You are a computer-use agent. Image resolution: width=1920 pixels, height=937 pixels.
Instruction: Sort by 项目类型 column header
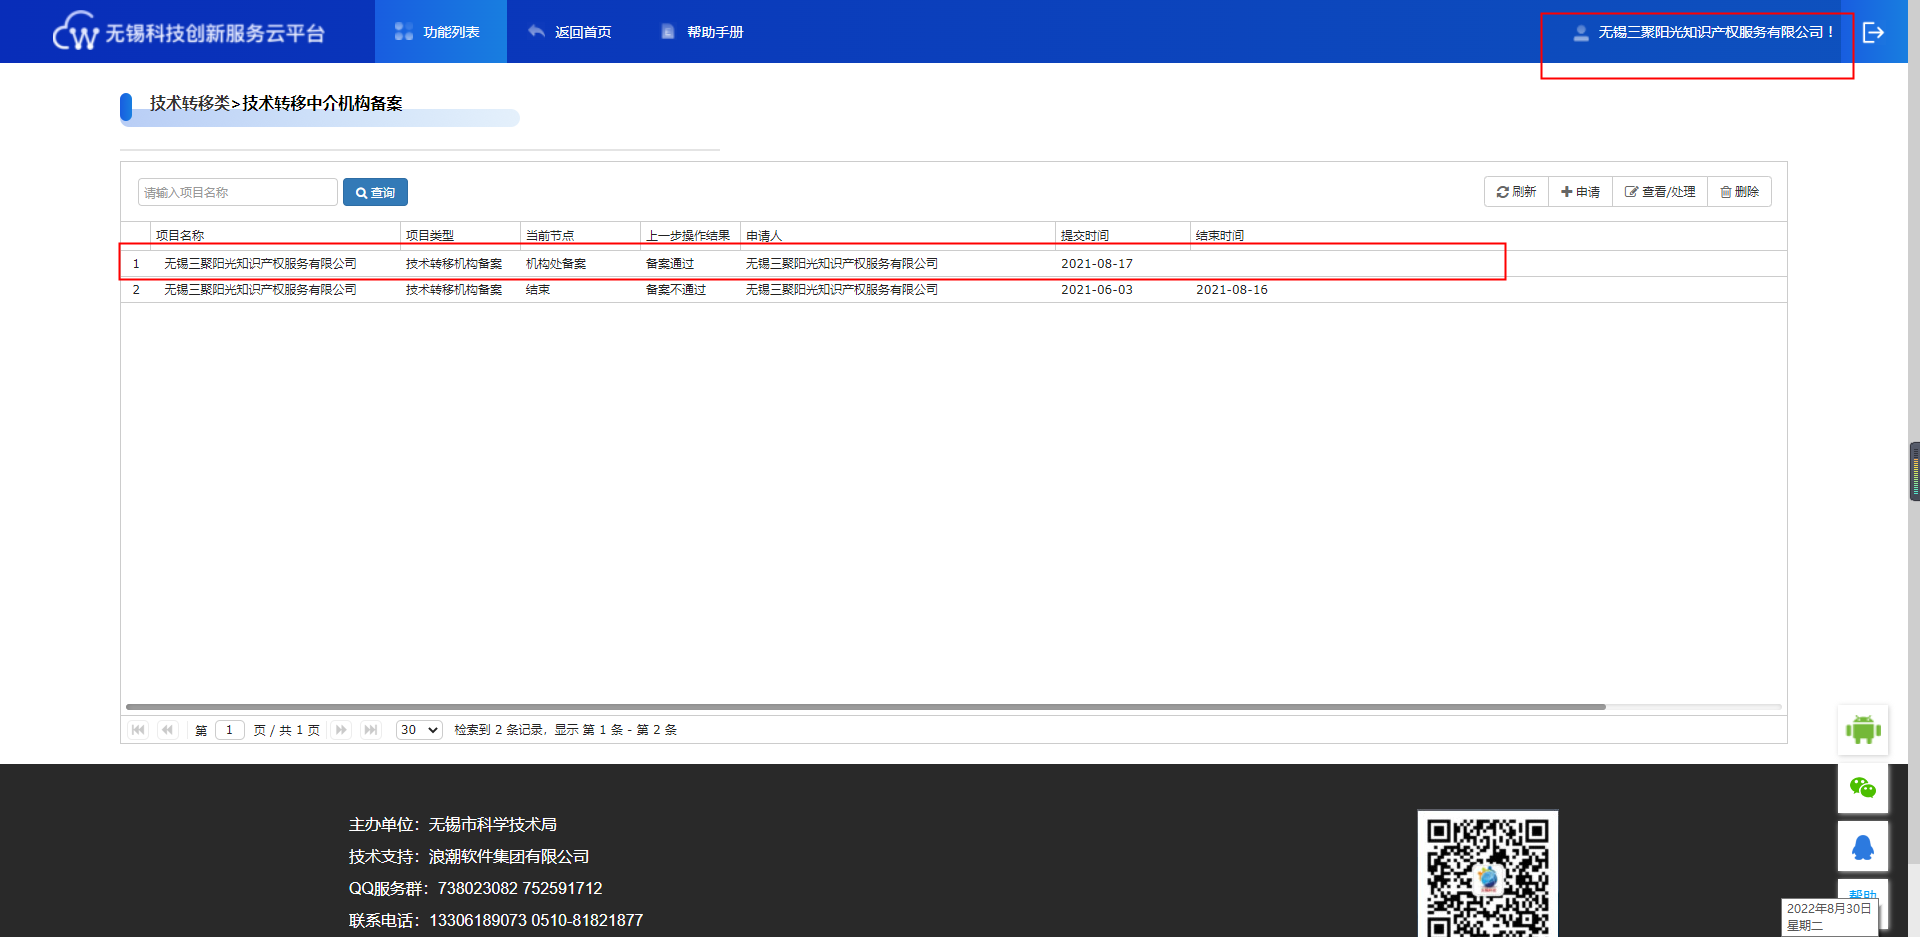click(460, 236)
